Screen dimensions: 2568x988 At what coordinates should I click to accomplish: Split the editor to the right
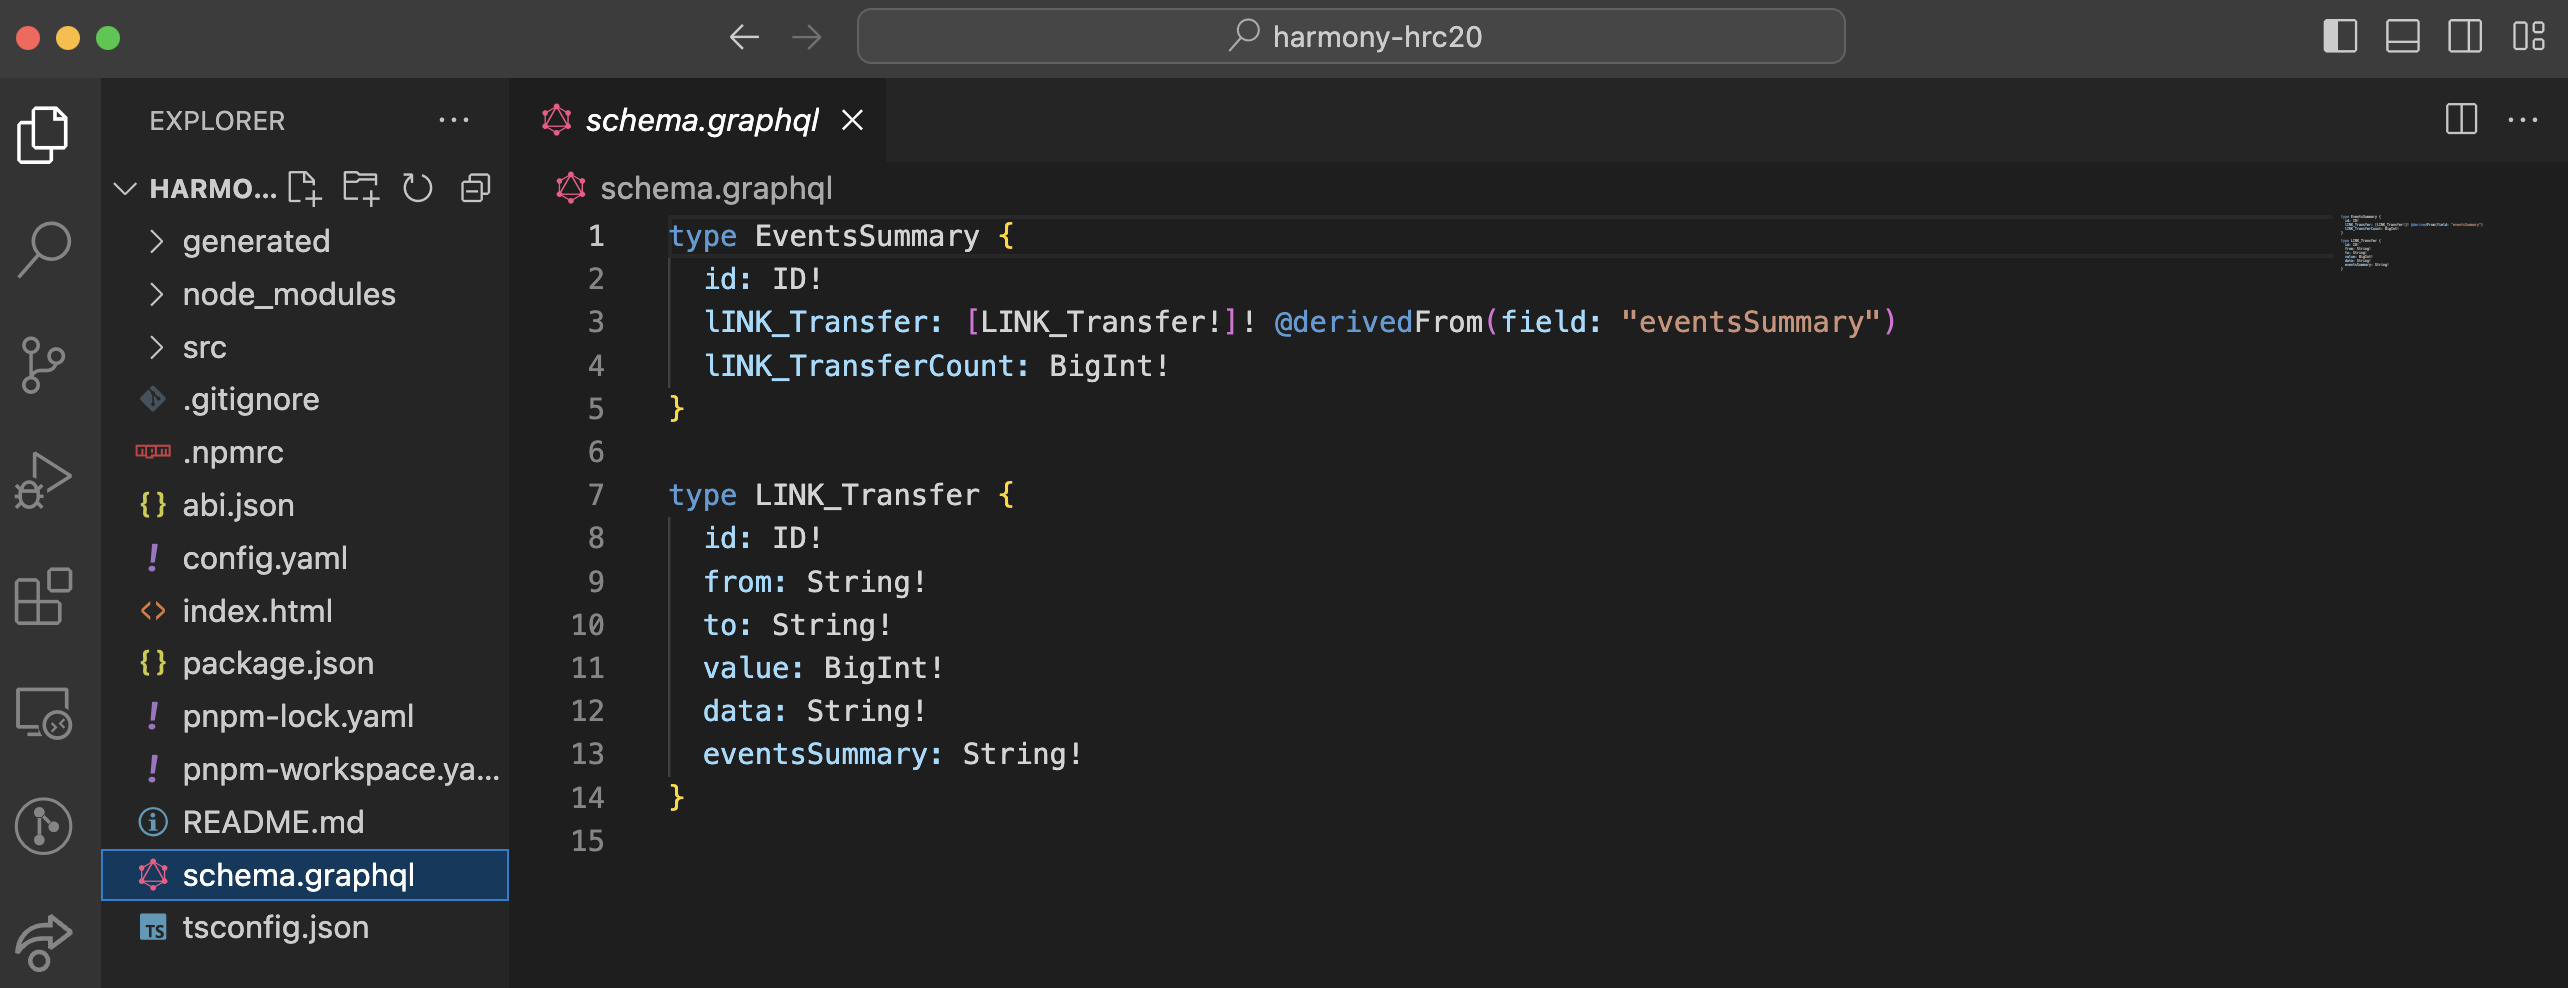(2461, 120)
